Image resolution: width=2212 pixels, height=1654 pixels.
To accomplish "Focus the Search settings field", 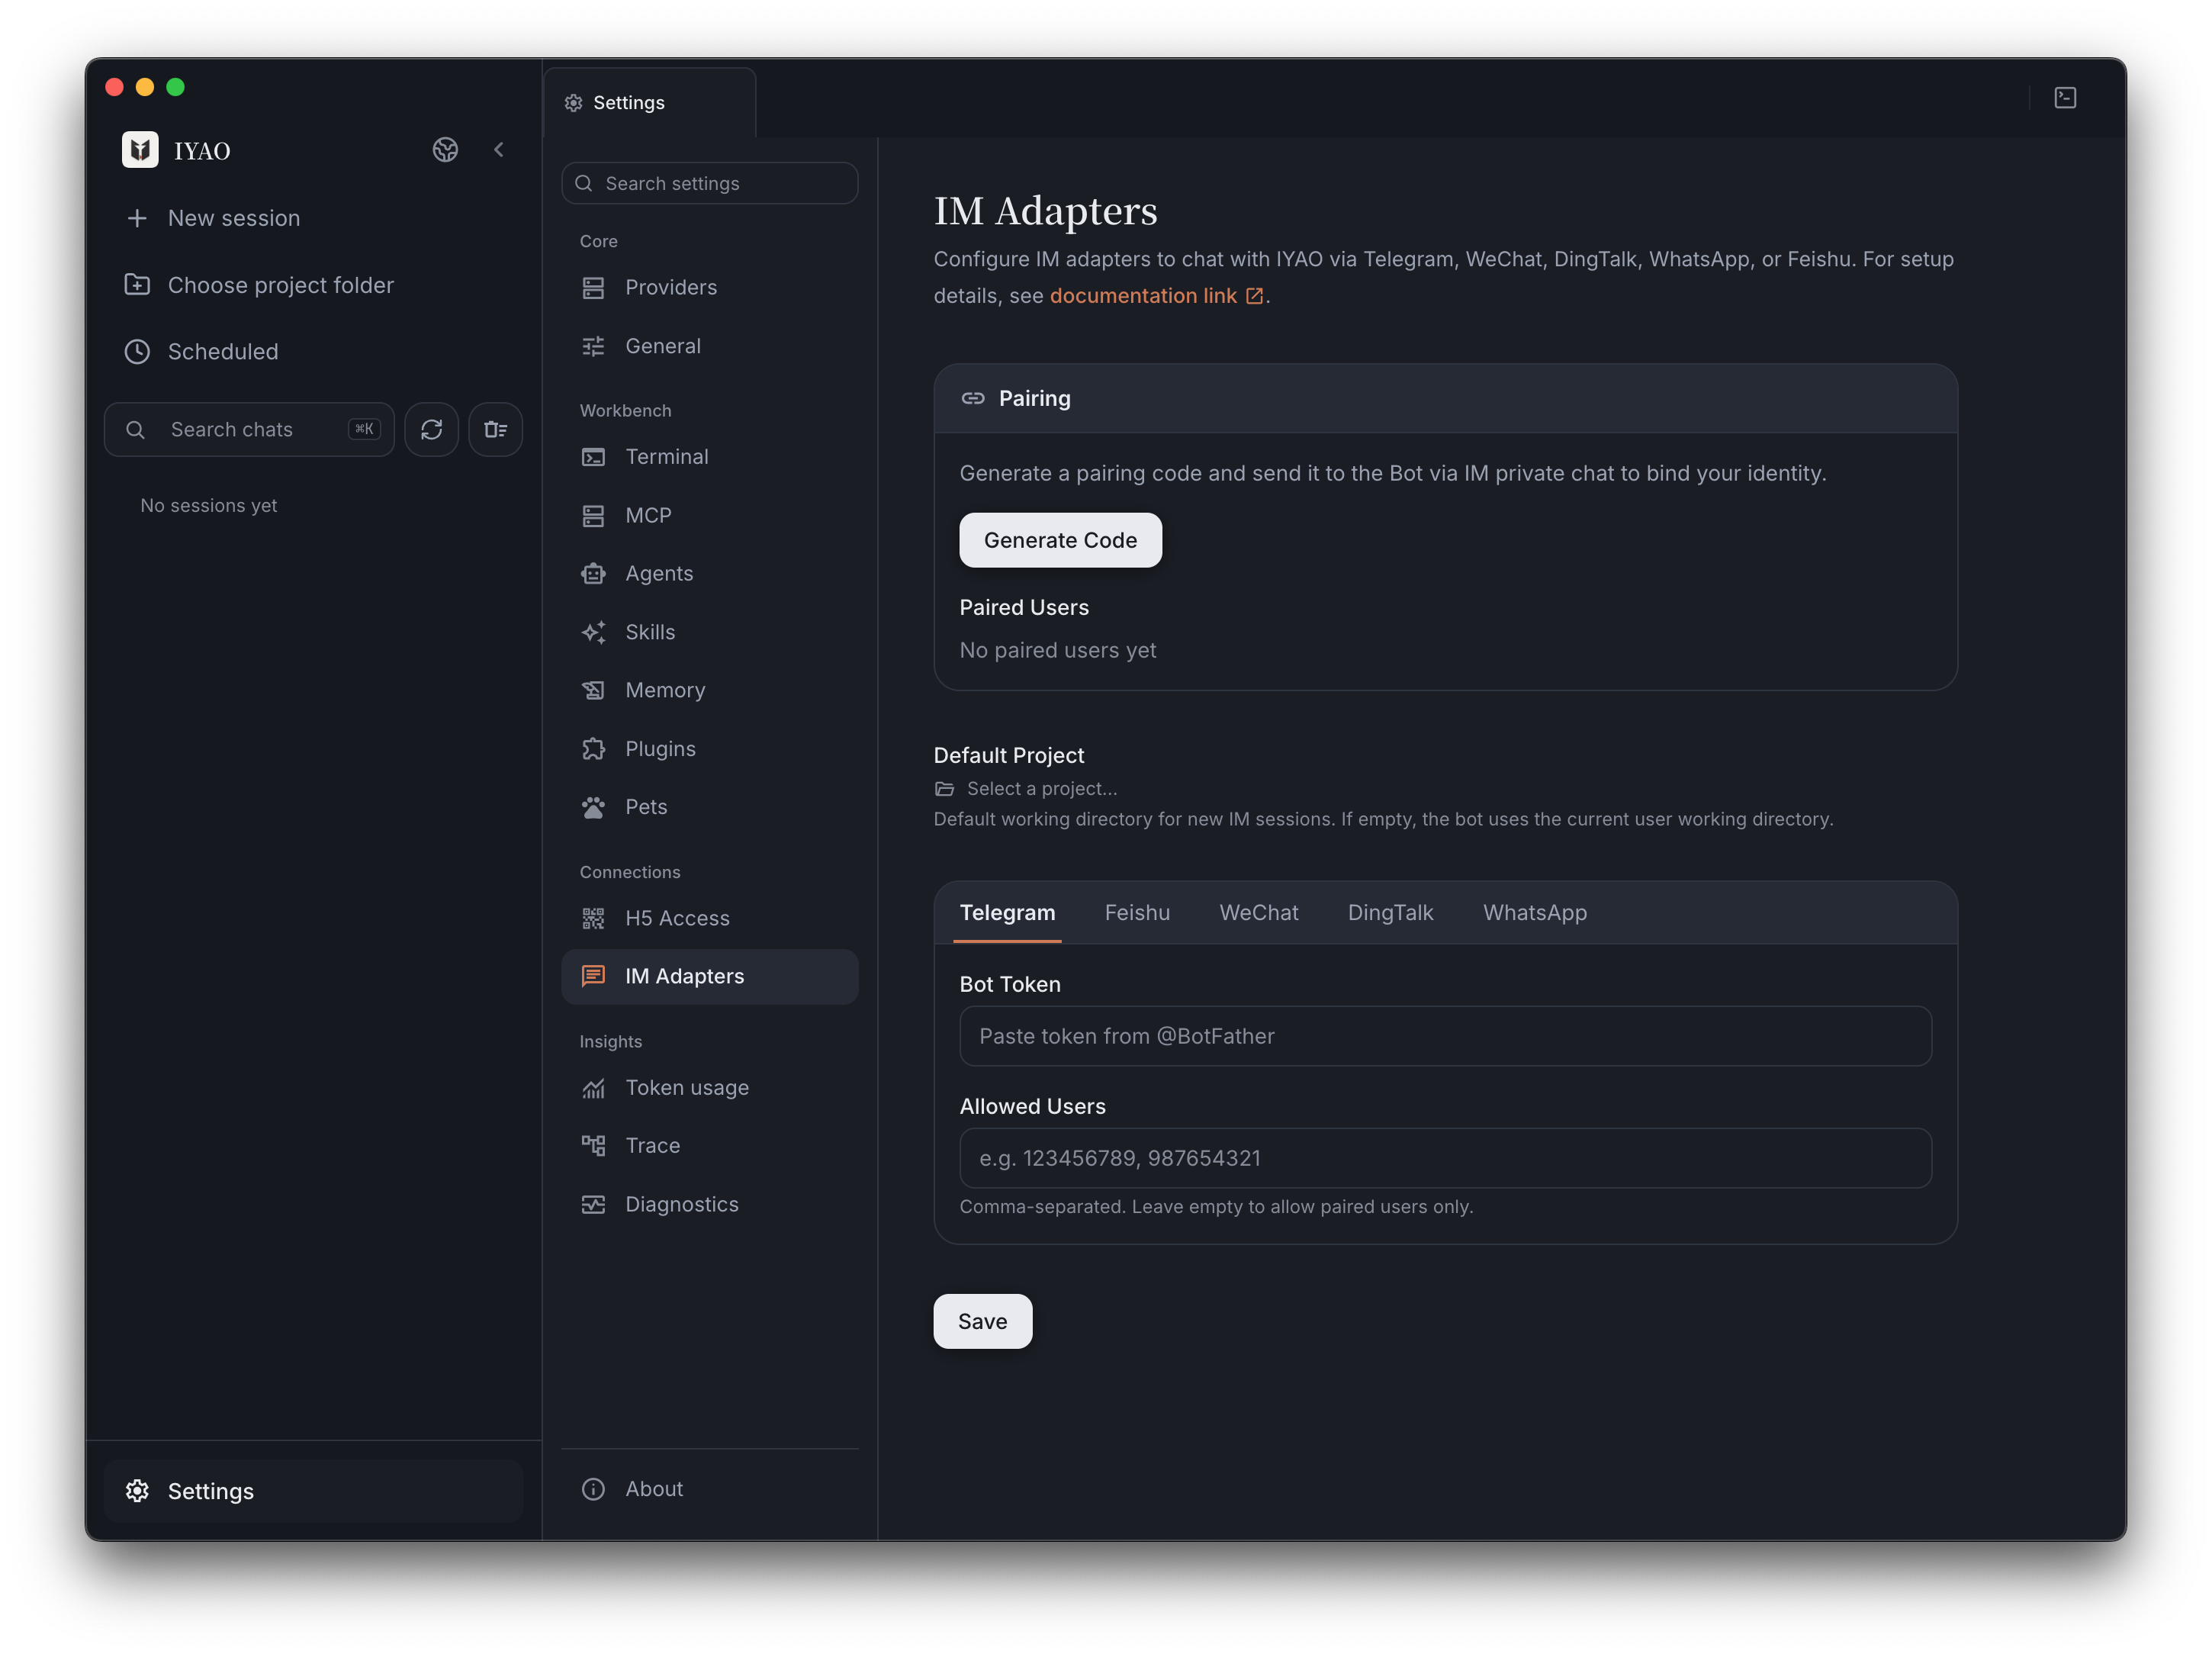I will 710,184.
